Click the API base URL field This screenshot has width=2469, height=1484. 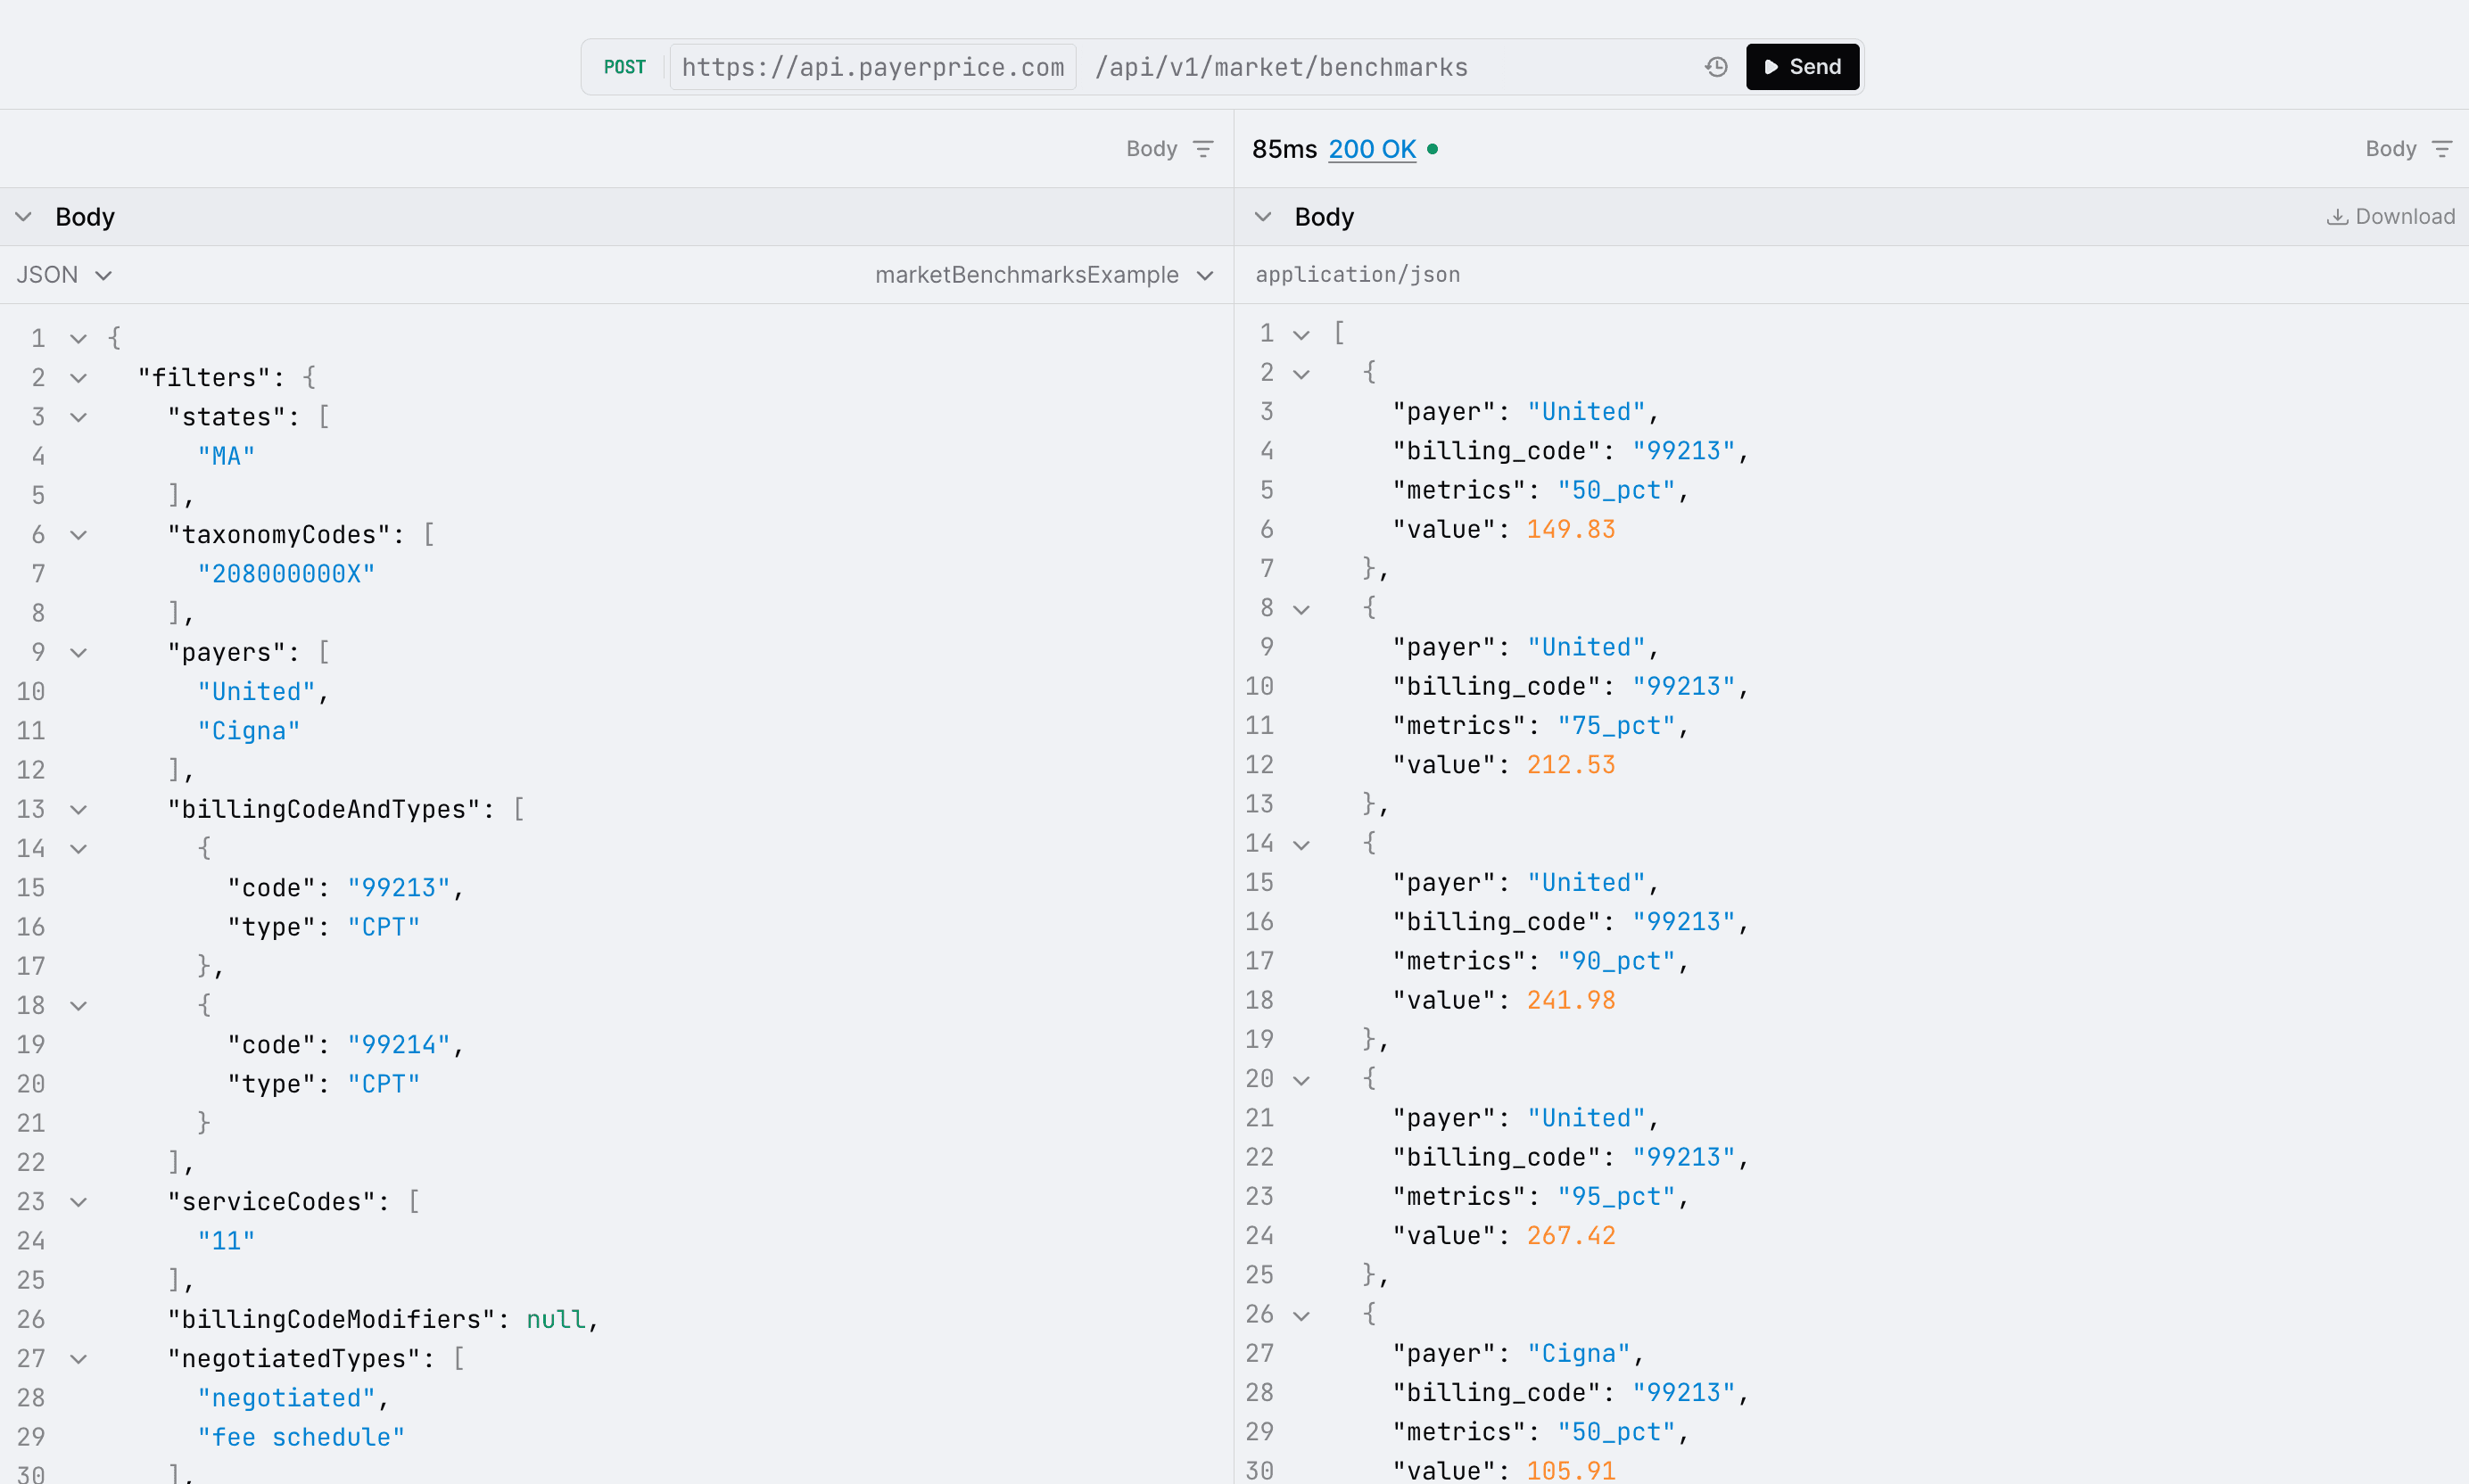871,66
